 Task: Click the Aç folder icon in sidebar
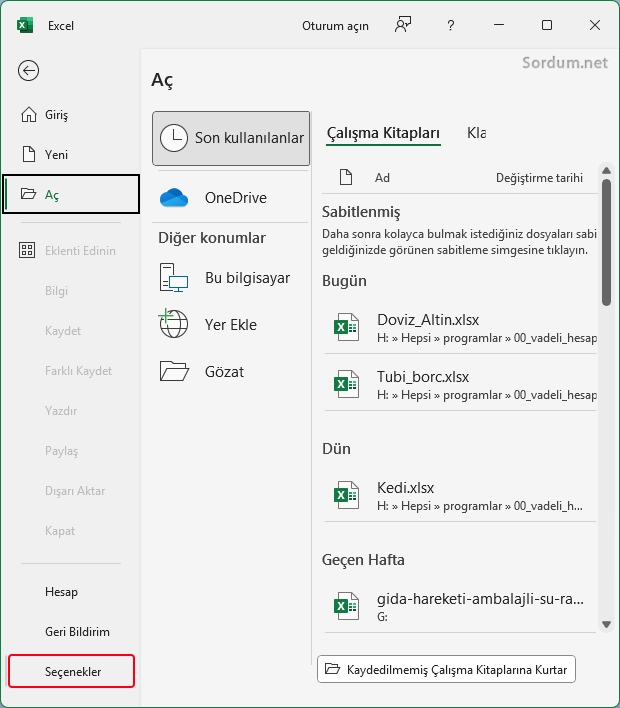tap(28, 194)
